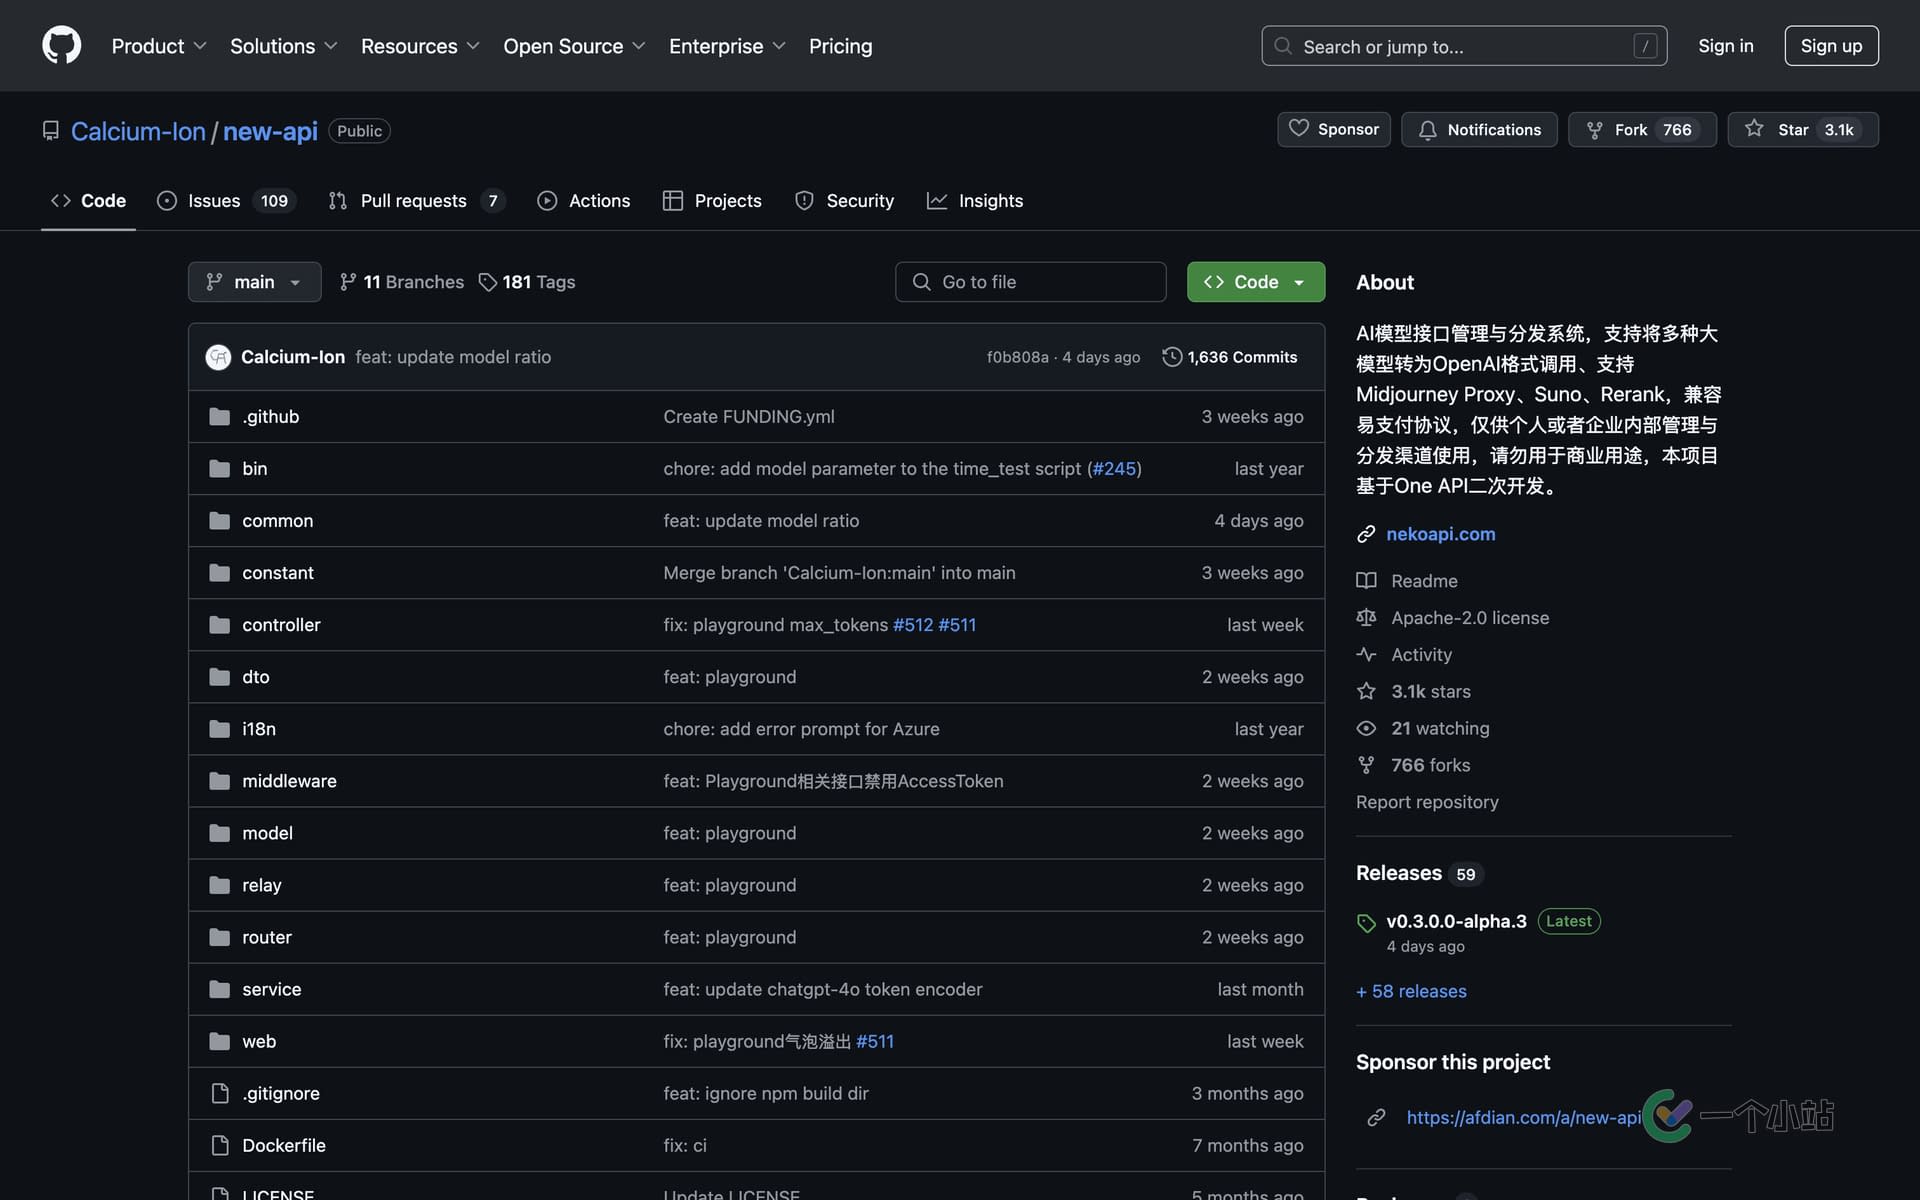Open the new-api repository link
The image size is (1920, 1200).
[270, 131]
